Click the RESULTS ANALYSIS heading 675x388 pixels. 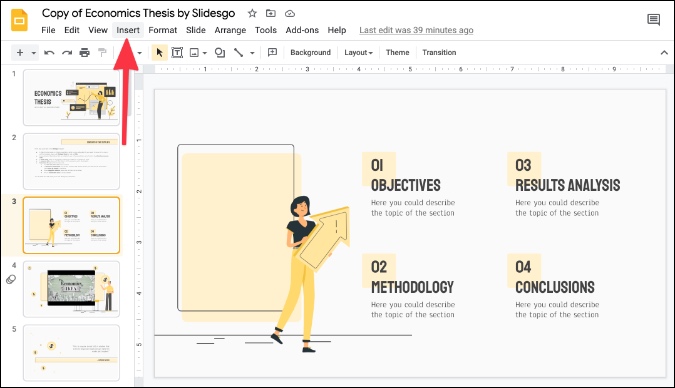click(567, 185)
